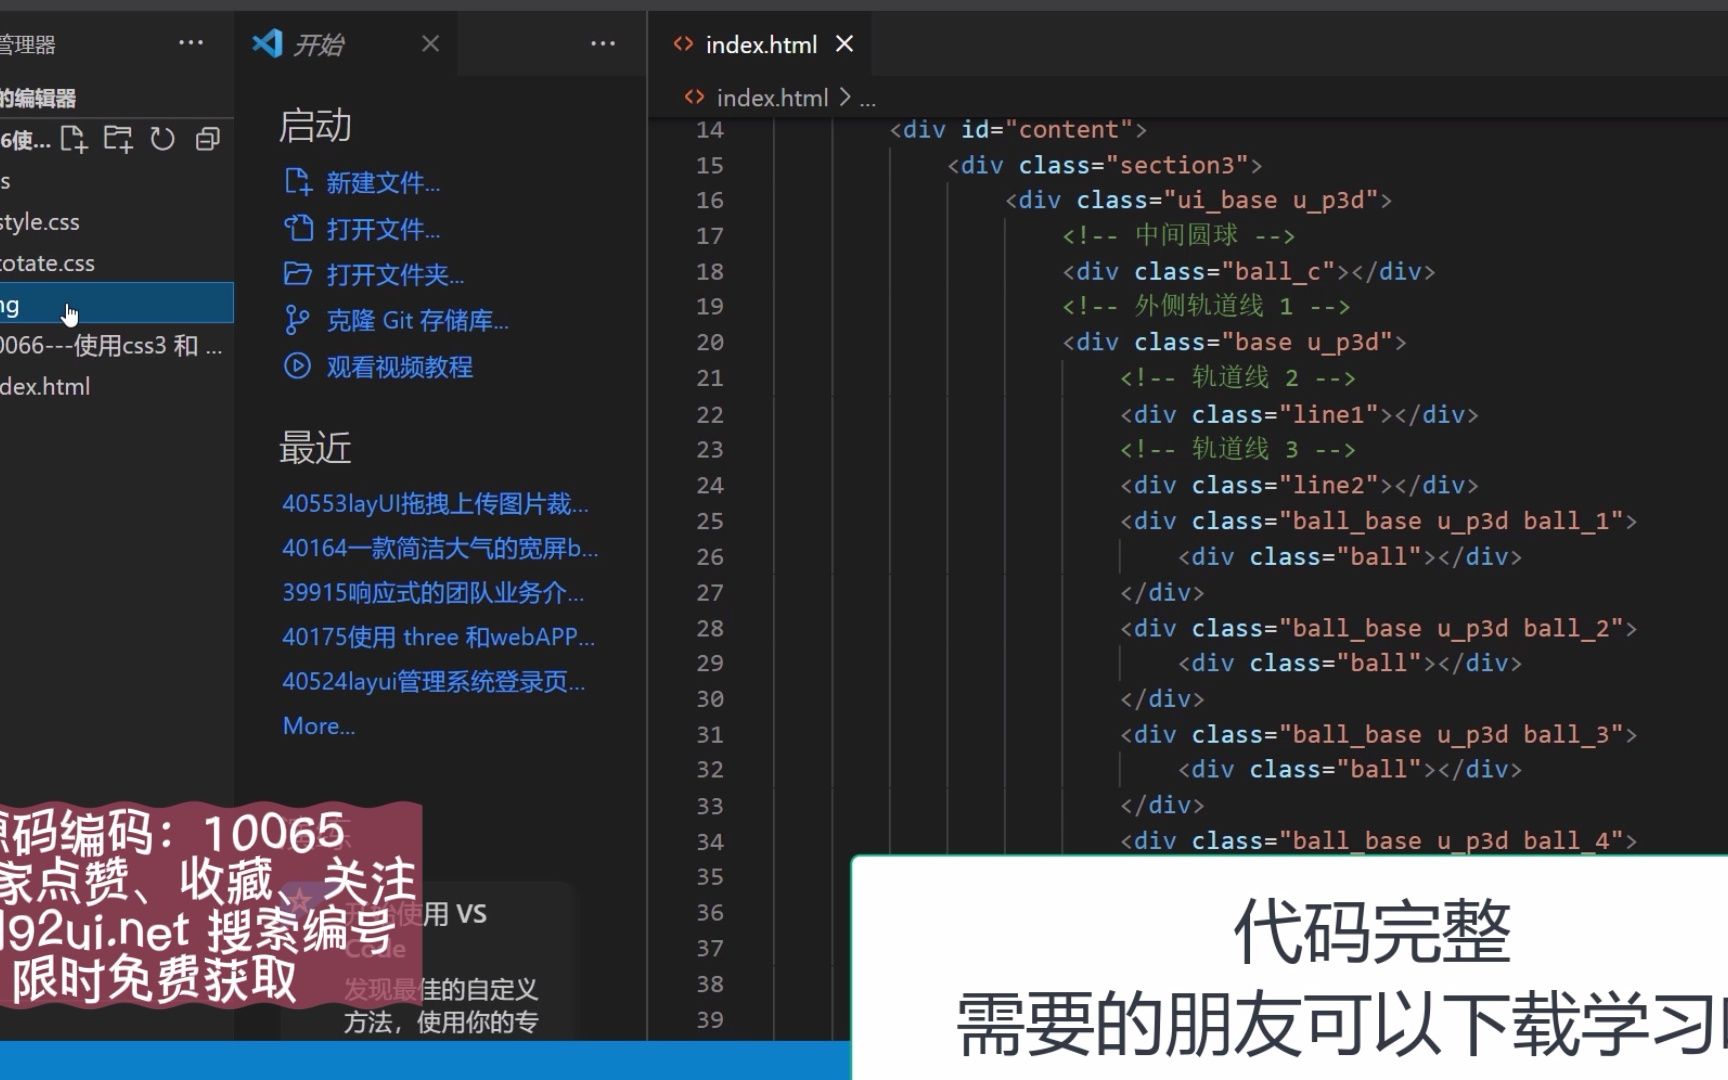1728x1080 pixels.
Task: Click the HTML file icon on index.html tab
Action: tap(683, 44)
